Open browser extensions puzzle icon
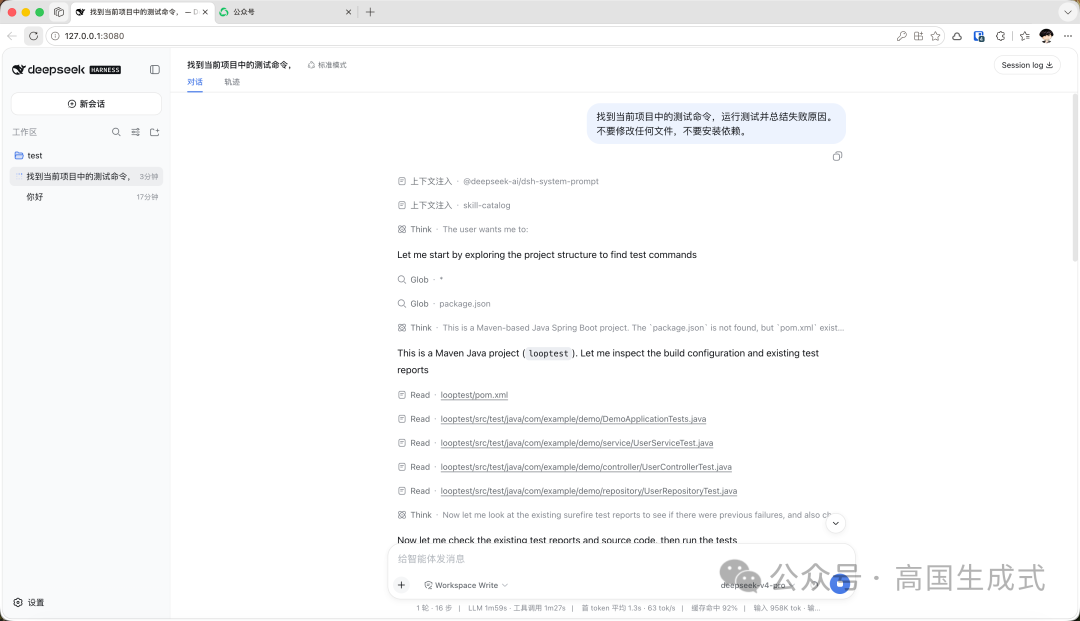Image resolution: width=1080 pixels, height=621 pixels. coord(1001,36)
